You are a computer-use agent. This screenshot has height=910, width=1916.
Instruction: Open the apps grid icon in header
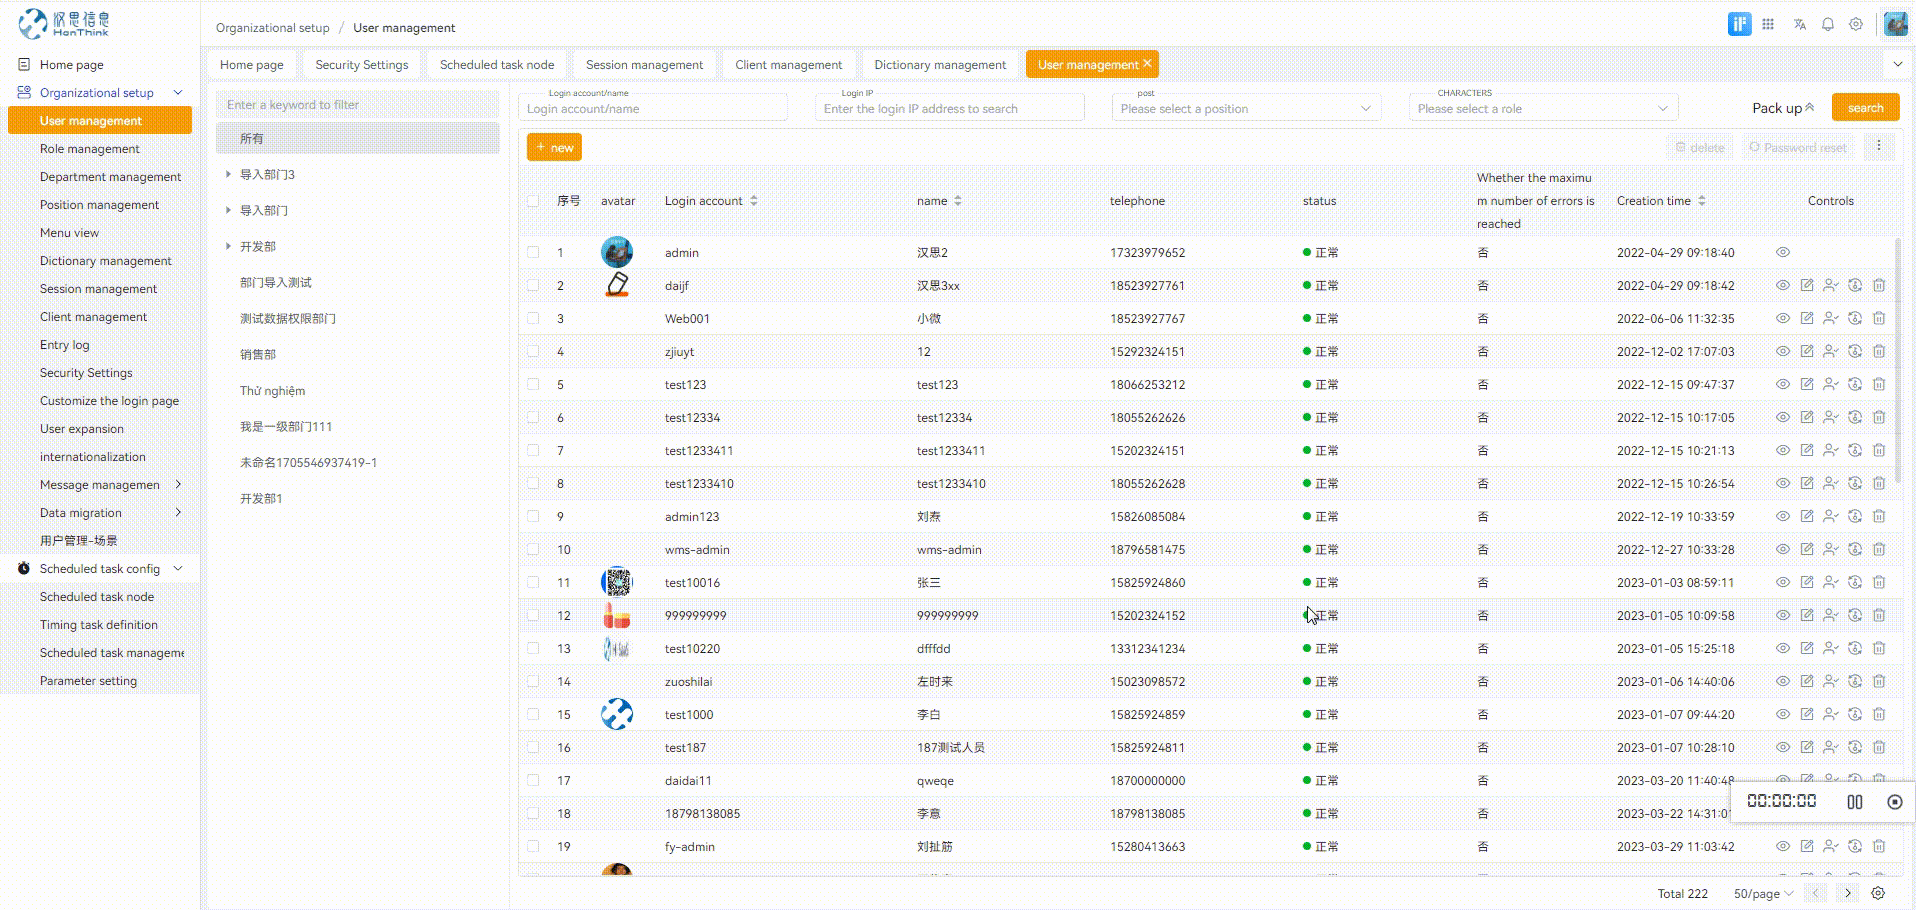click(x=1768, y=25)
